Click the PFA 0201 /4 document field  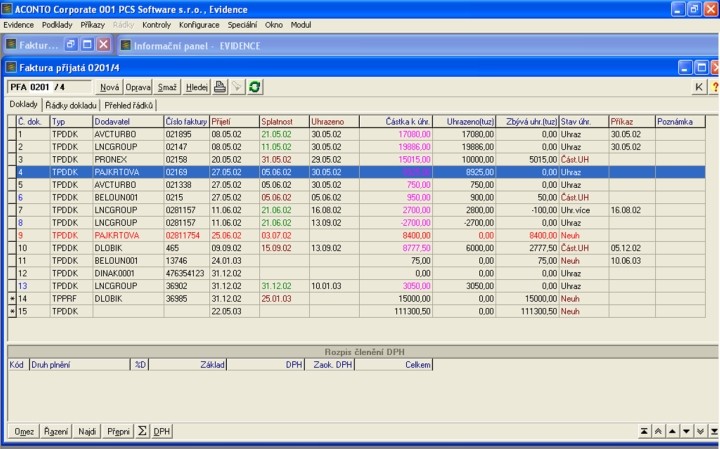(50, 88)
